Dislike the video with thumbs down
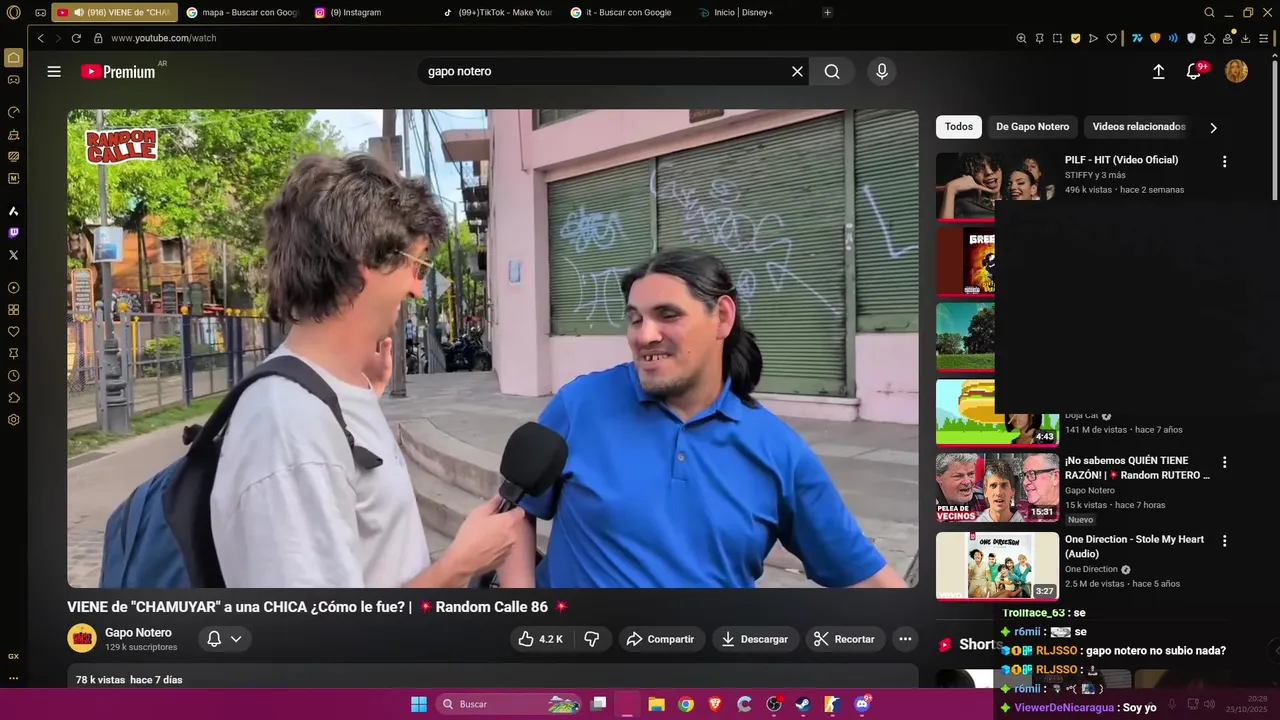 click(591, 639)
